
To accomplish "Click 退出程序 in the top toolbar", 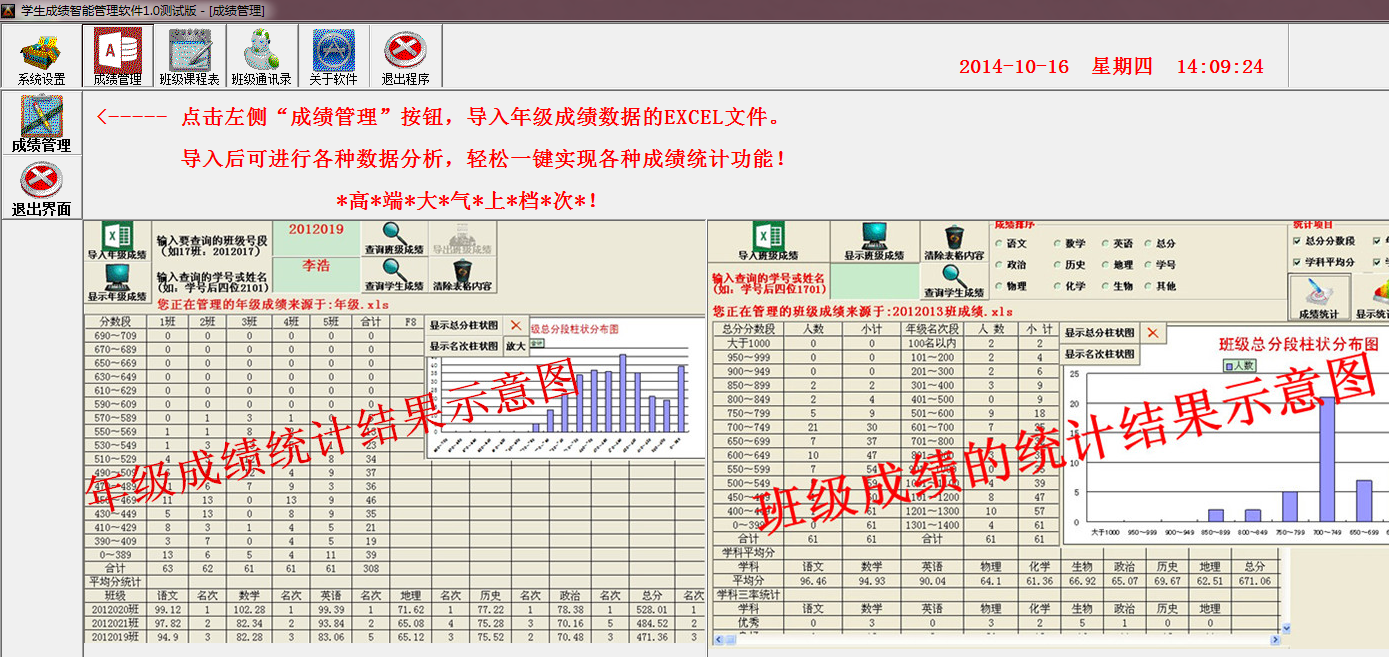I will coord(405,57).
